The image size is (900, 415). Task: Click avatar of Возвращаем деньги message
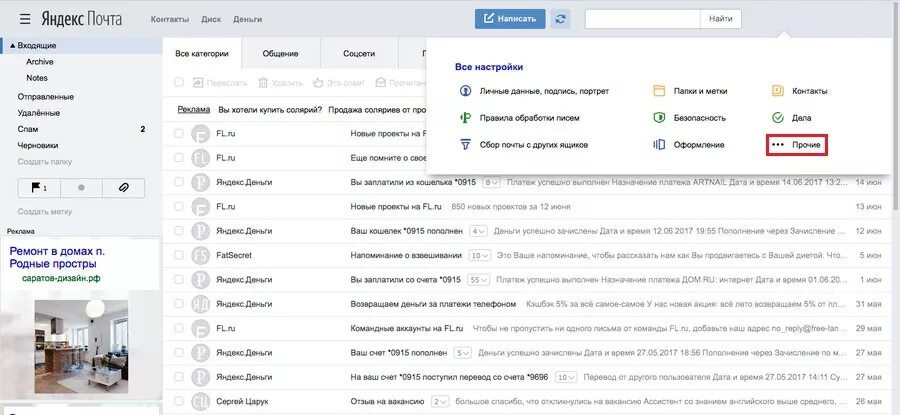tap(200, 304)
